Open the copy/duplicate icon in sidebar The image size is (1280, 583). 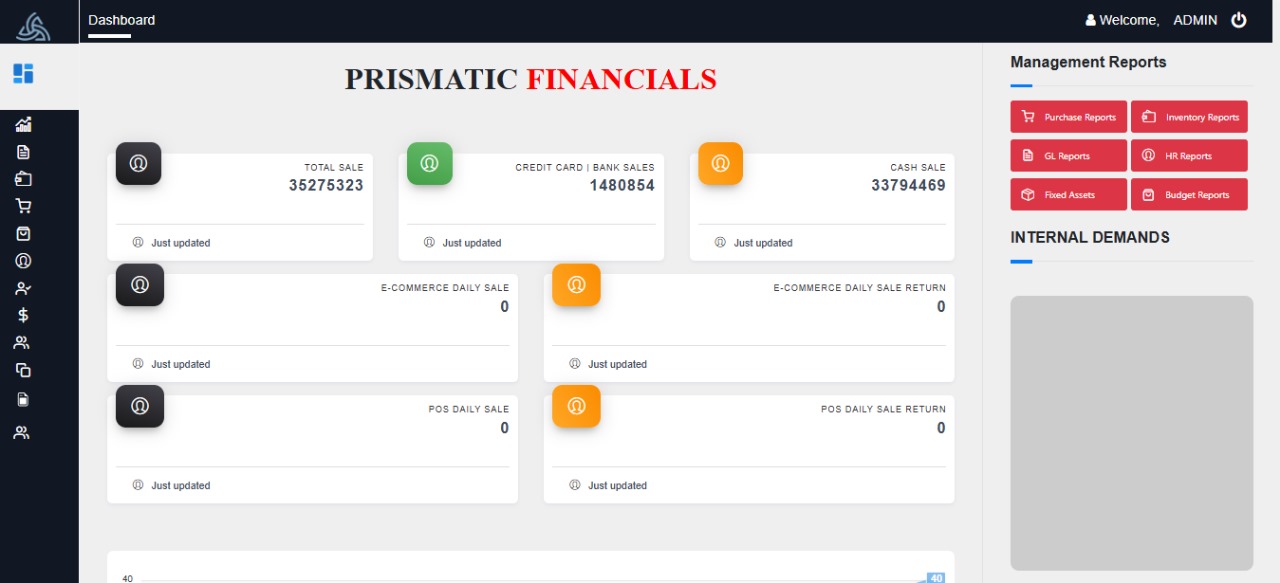coord(23,370)
